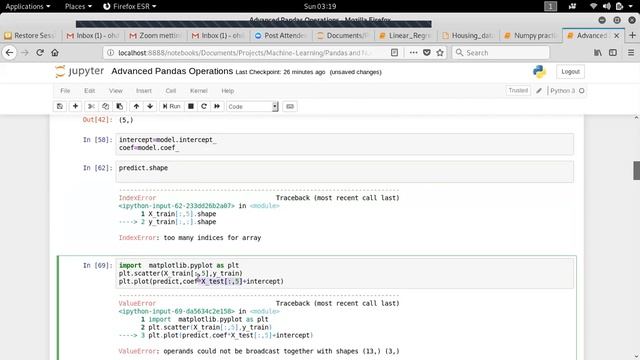Go back with browser back arrow
640x360 pixels.
[9, 53]
